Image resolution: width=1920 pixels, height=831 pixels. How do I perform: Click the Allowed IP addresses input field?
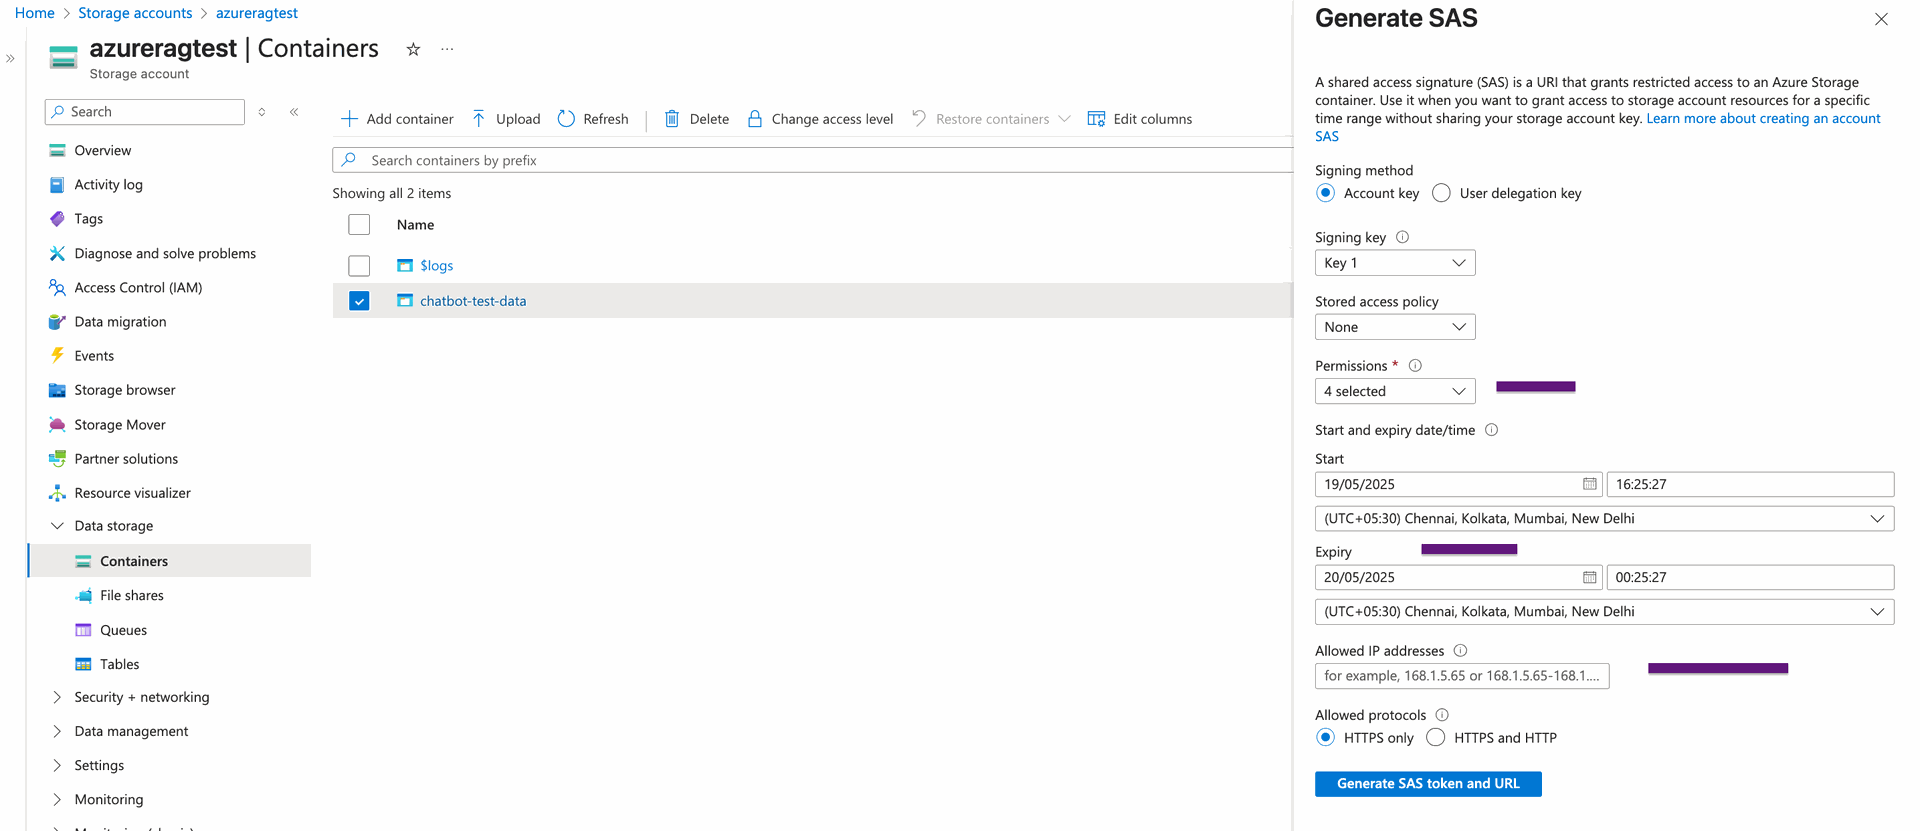click(x=1461, y=676)
